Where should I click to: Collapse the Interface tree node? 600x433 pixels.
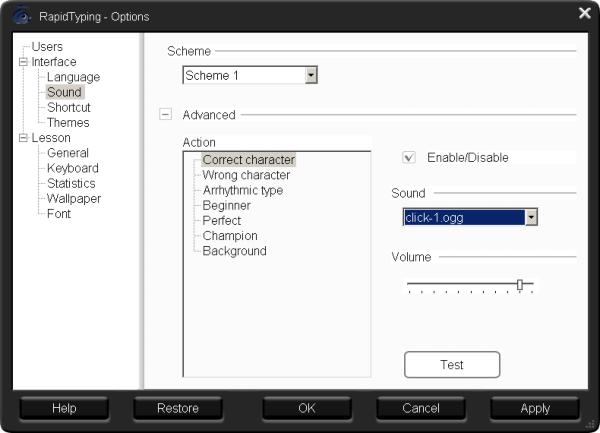pyautogui.click(x=23, y=62)
